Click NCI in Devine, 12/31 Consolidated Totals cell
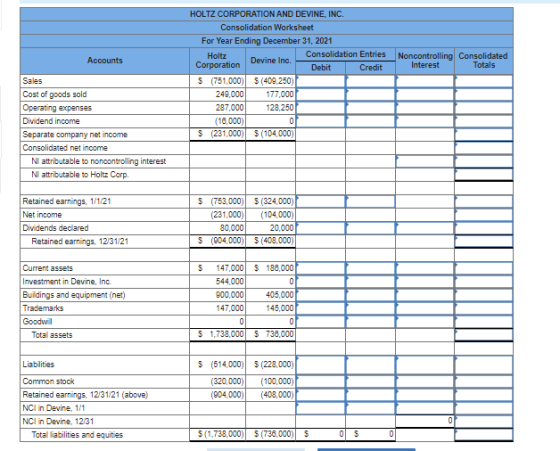 pos(484,421)
